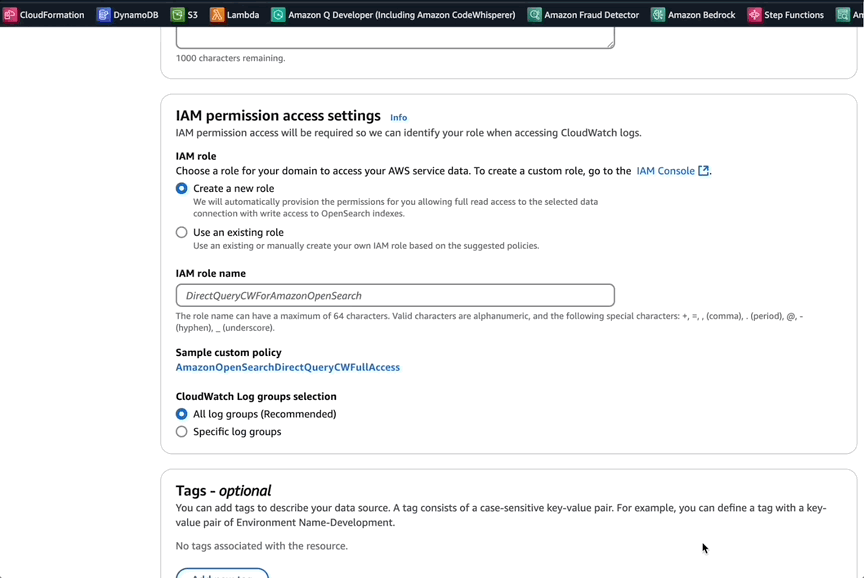Select All log groups (Recommended)
The height and width of the screenshot is (578, 864).
point(181,414)
